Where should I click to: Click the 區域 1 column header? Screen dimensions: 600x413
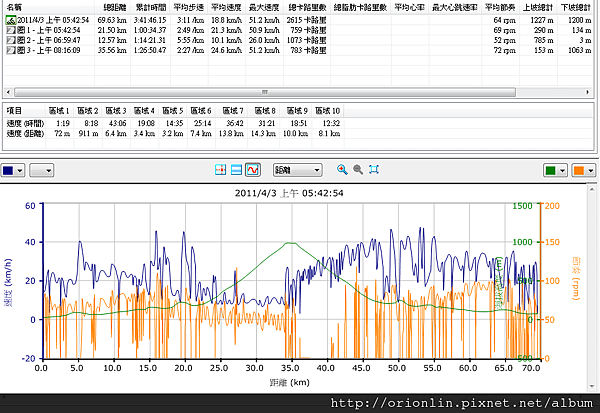(59, 111)
